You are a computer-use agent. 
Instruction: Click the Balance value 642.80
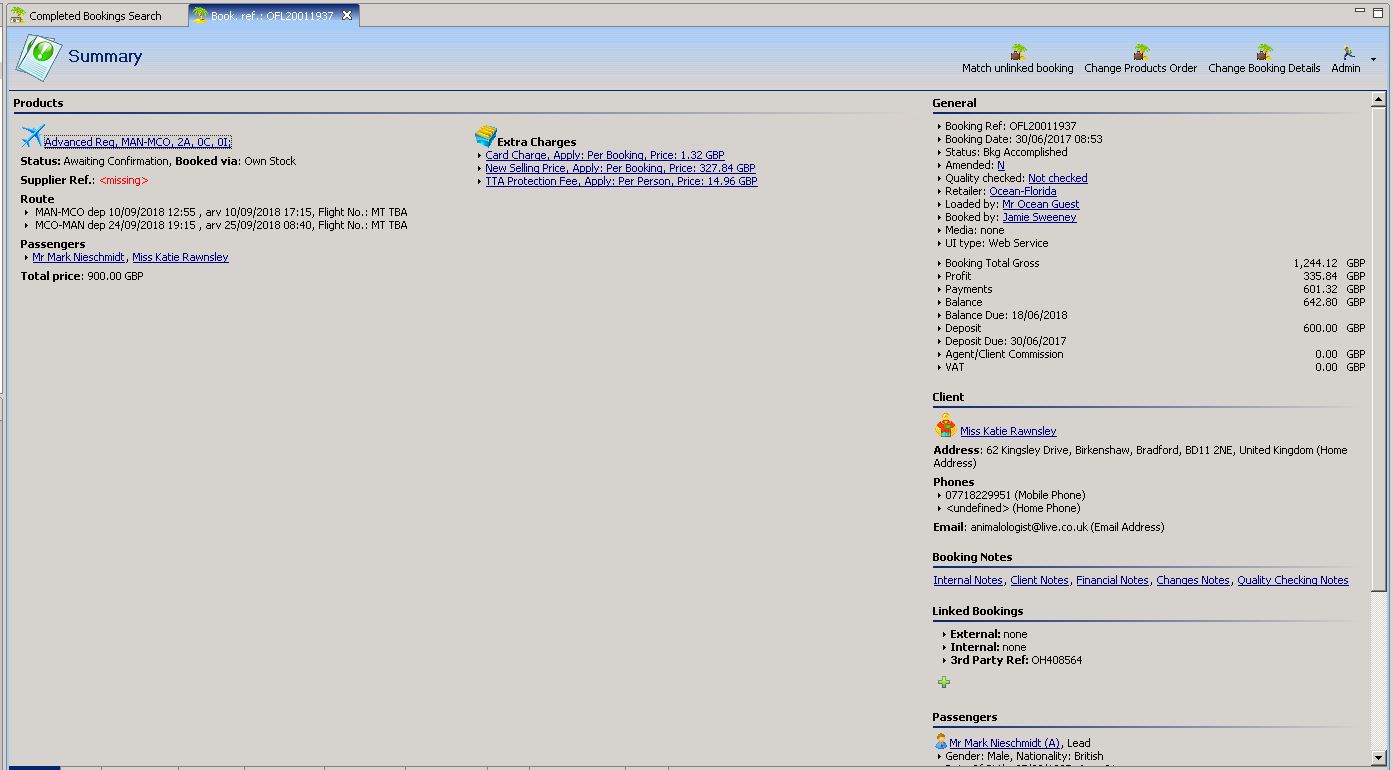click(x=1320, y=303)
